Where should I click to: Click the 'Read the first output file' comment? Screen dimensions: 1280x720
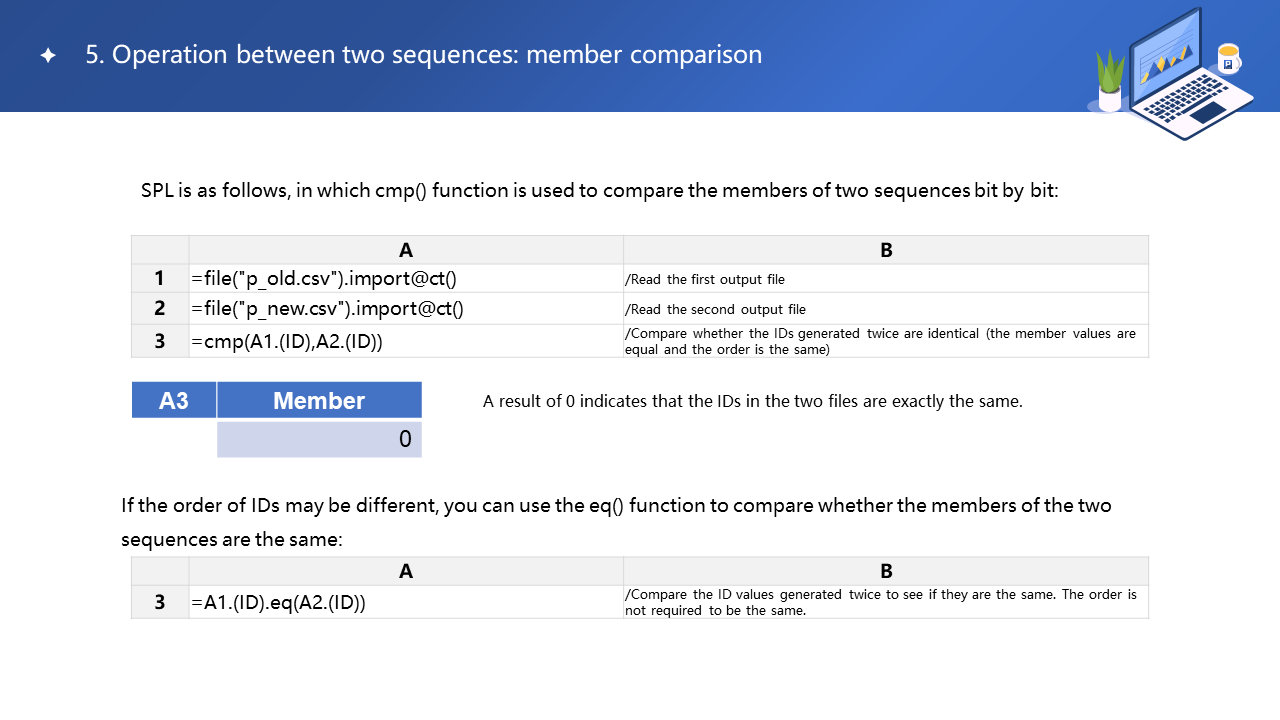[707, 280]
